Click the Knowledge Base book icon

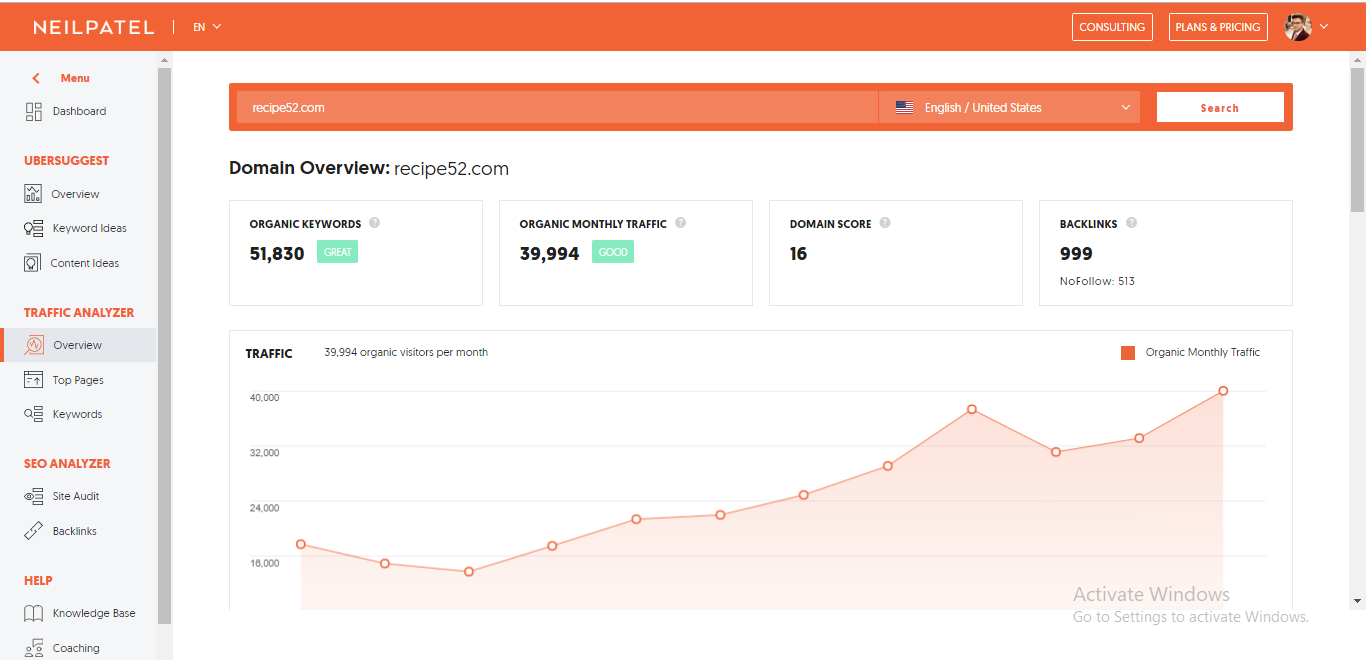(x=34, y=614)
